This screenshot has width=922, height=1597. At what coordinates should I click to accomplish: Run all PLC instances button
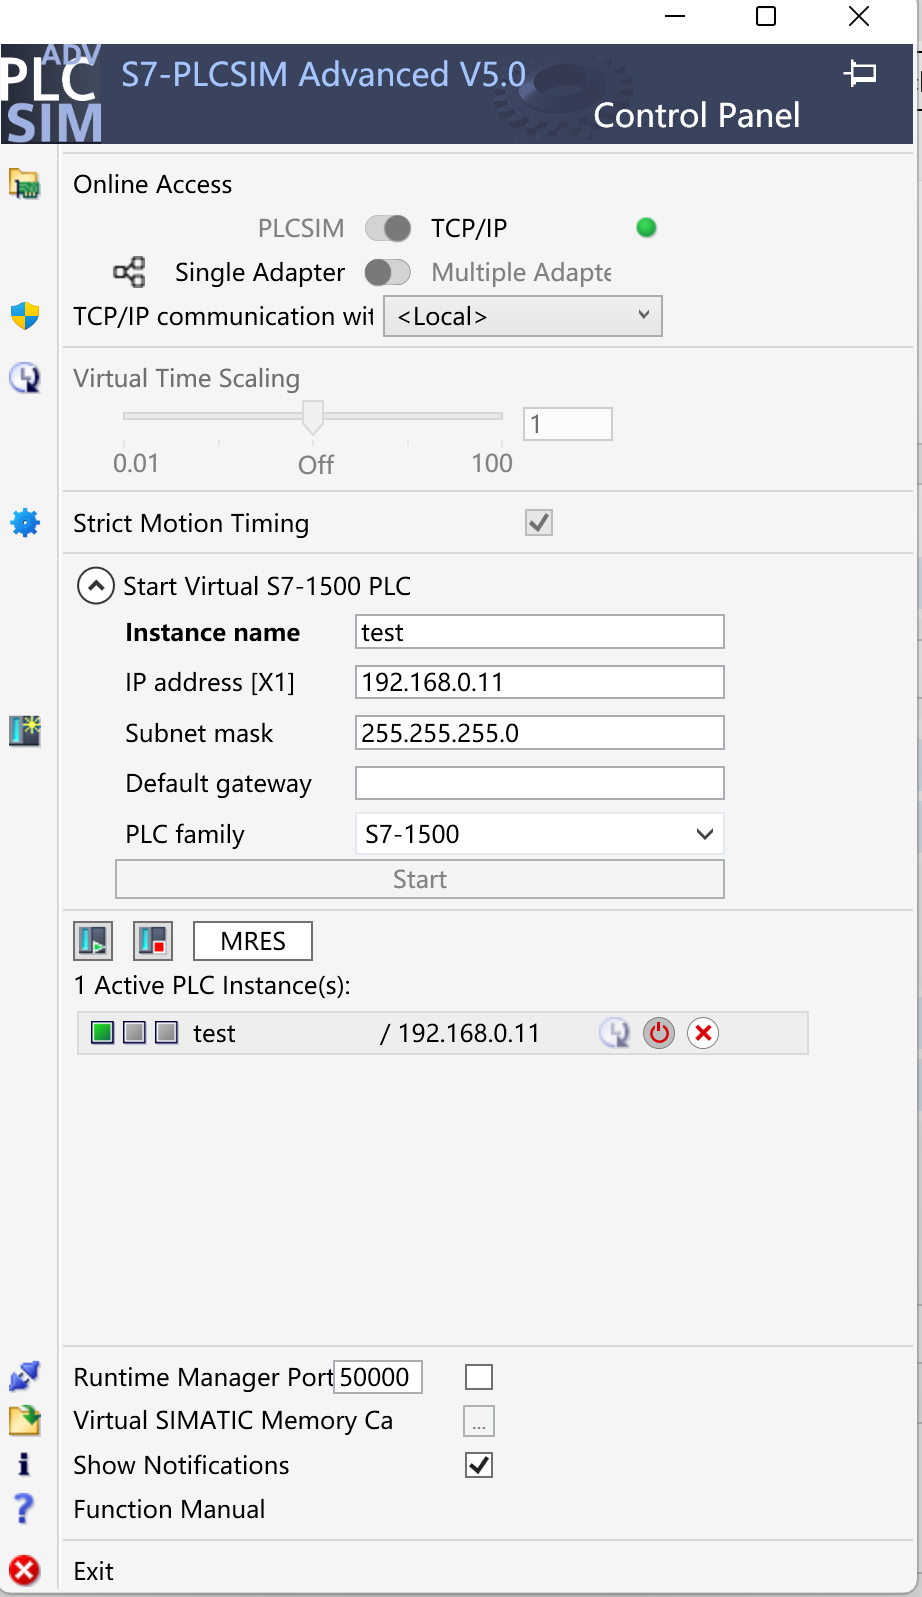(93, 941)
